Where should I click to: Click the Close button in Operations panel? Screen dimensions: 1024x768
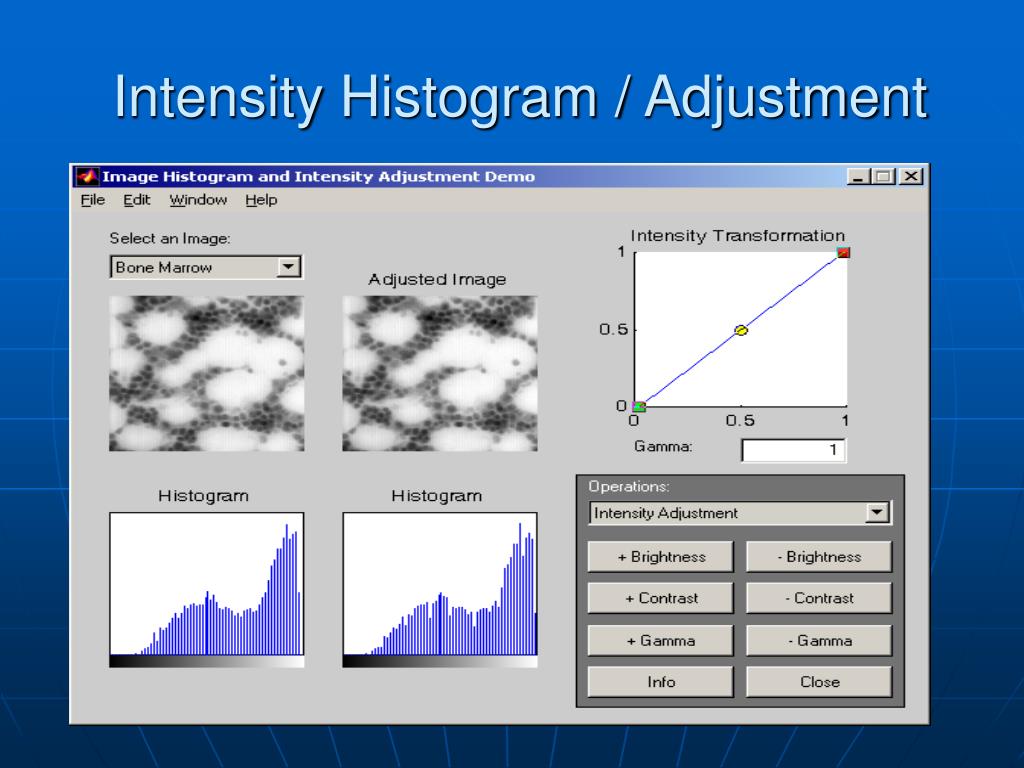coord(819,682)
